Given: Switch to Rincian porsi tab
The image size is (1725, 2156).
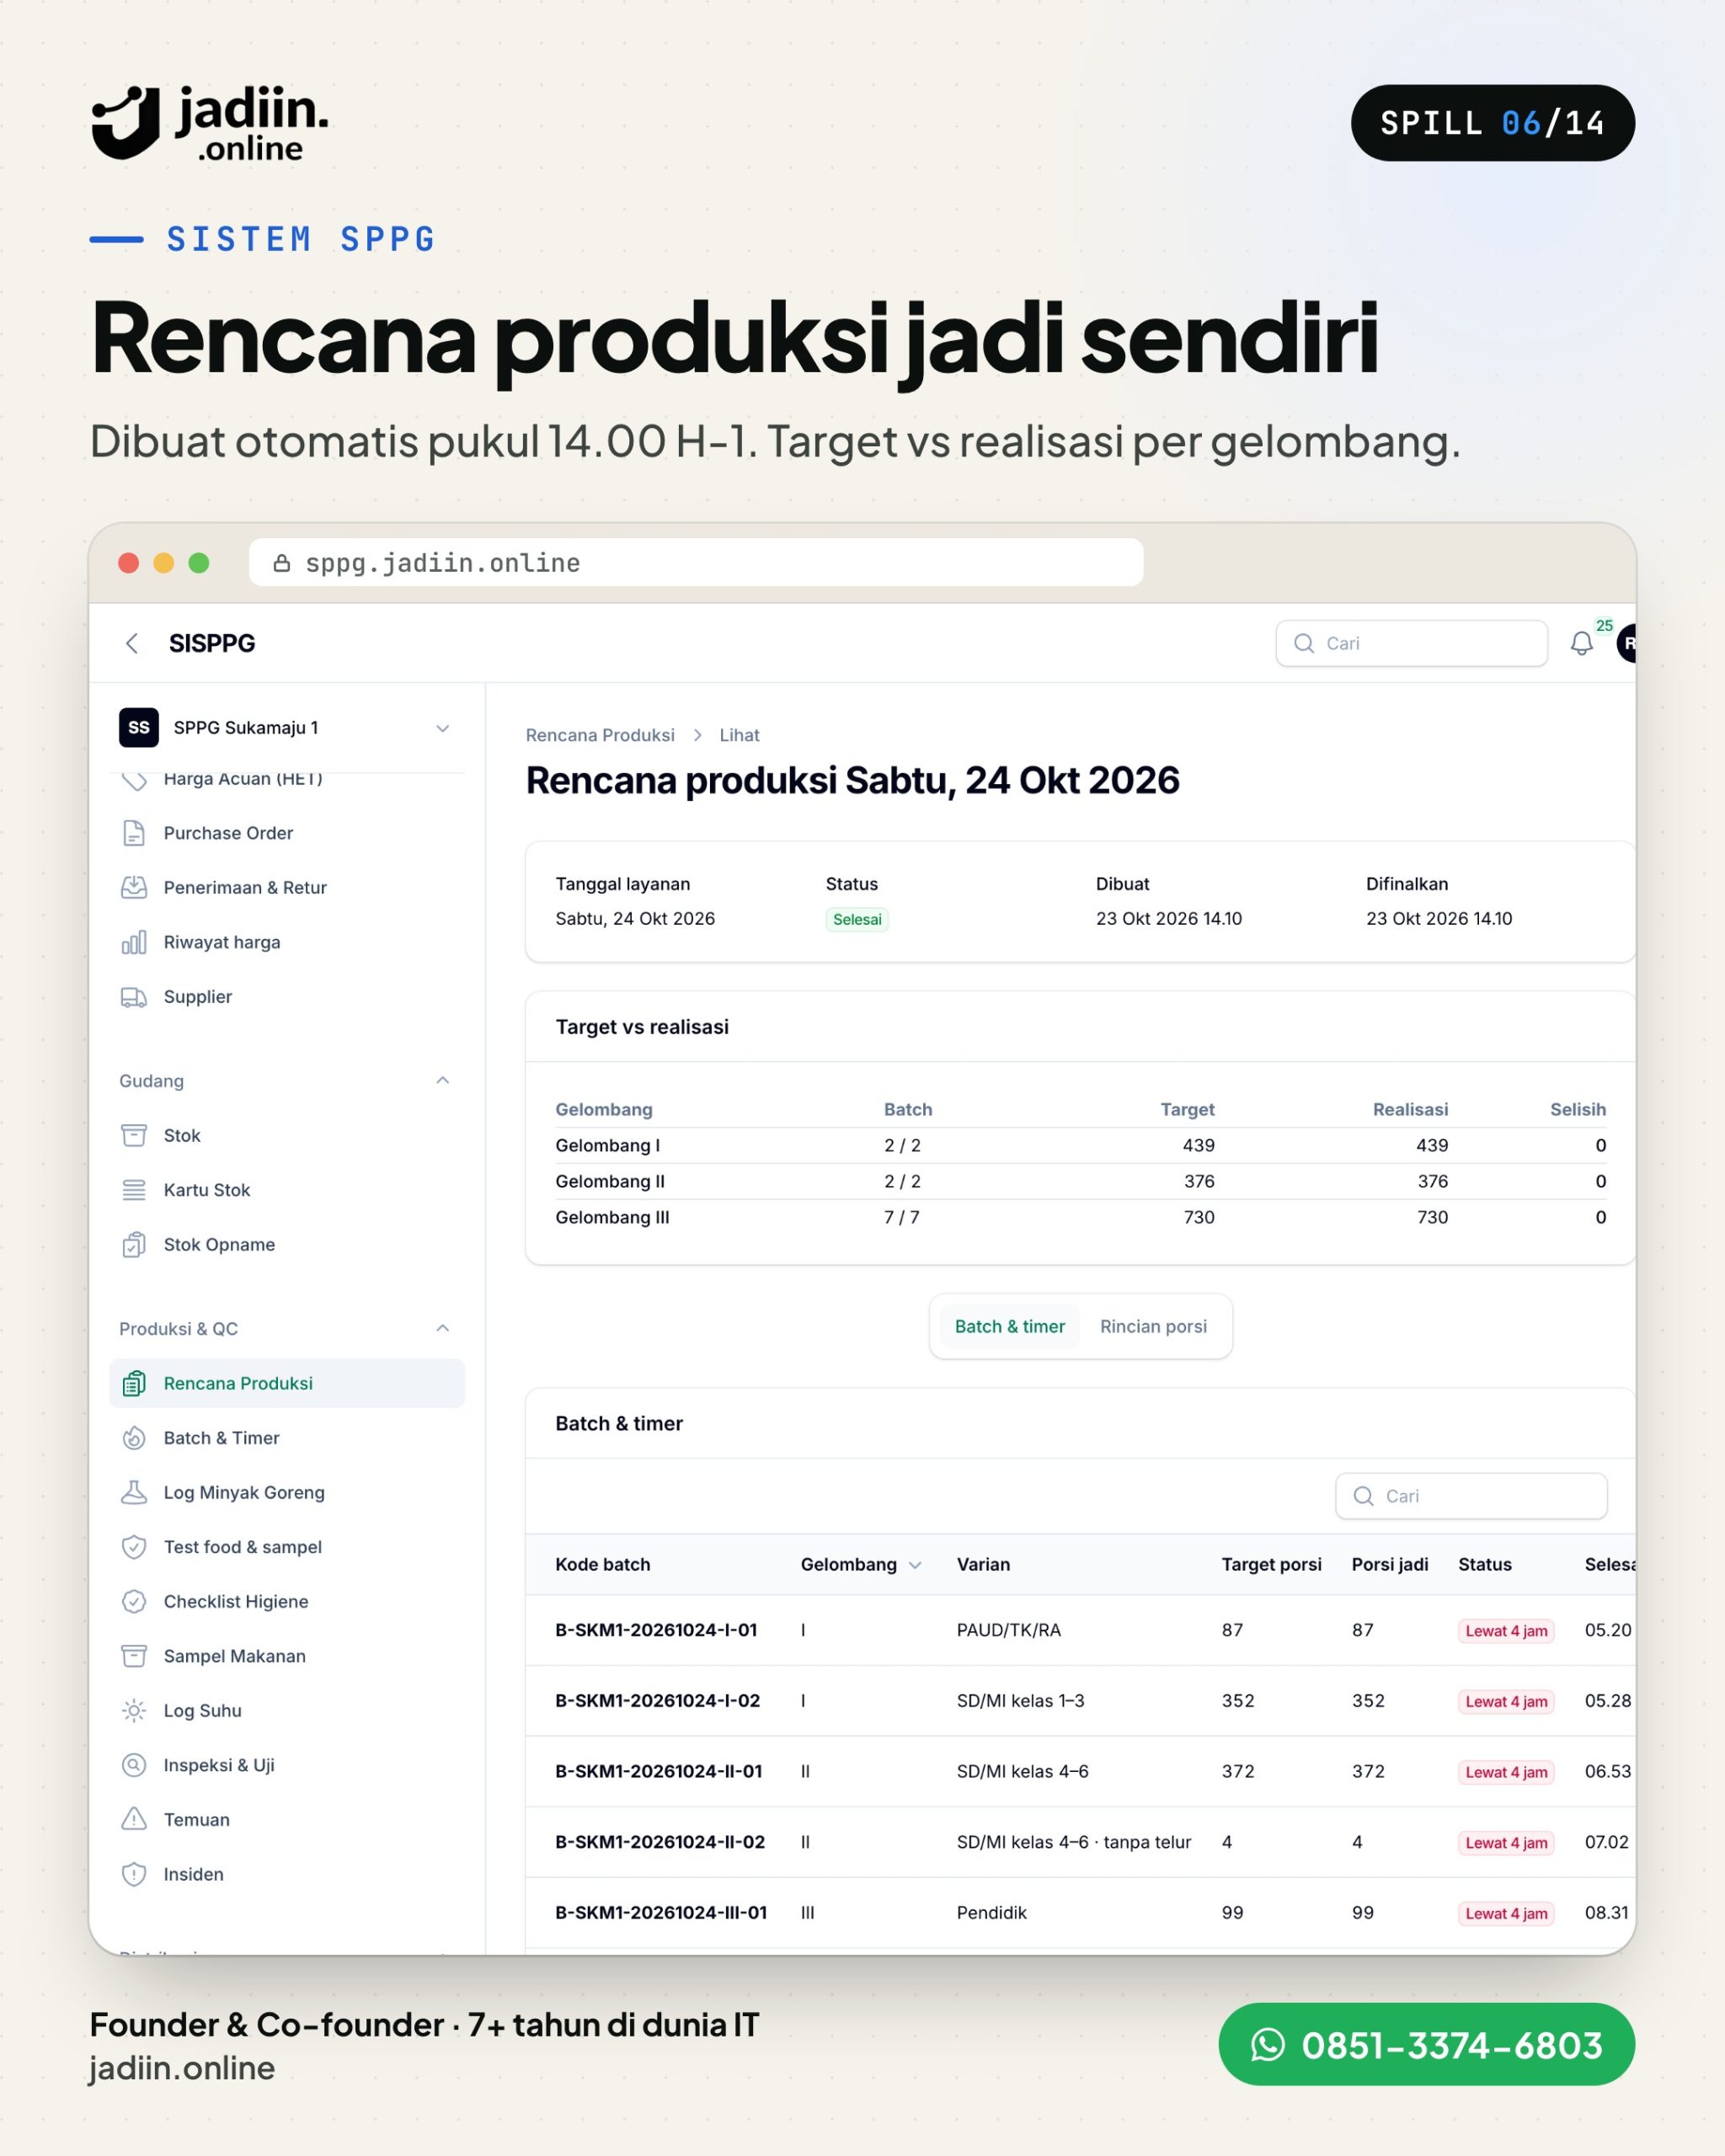Looking at the screenshot, I should click(x=1153, y=1326).
